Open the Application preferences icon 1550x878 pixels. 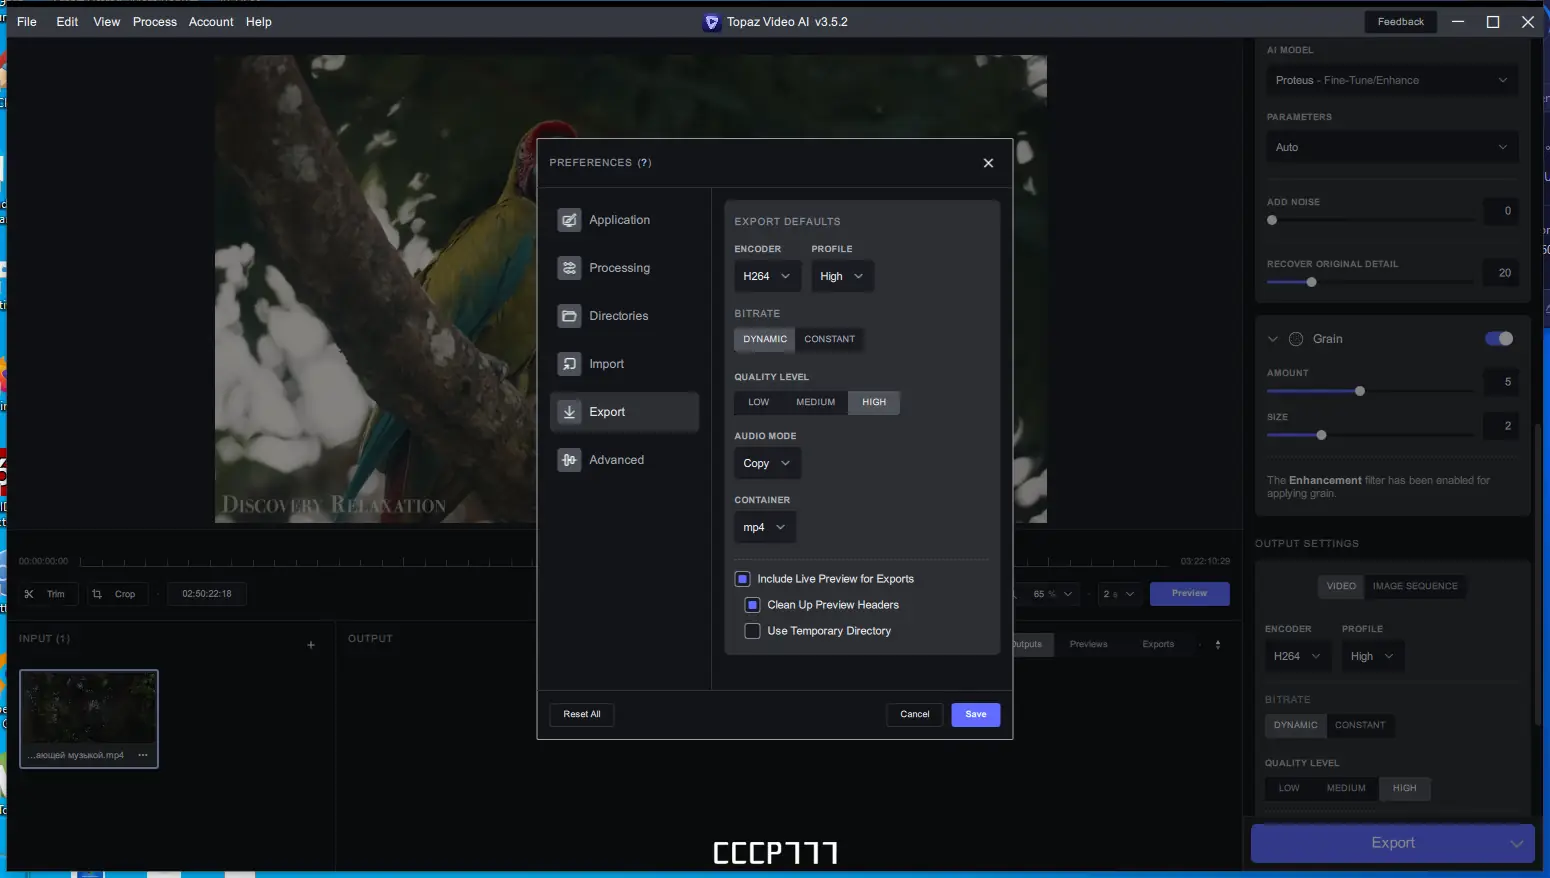tap(569, 220)
